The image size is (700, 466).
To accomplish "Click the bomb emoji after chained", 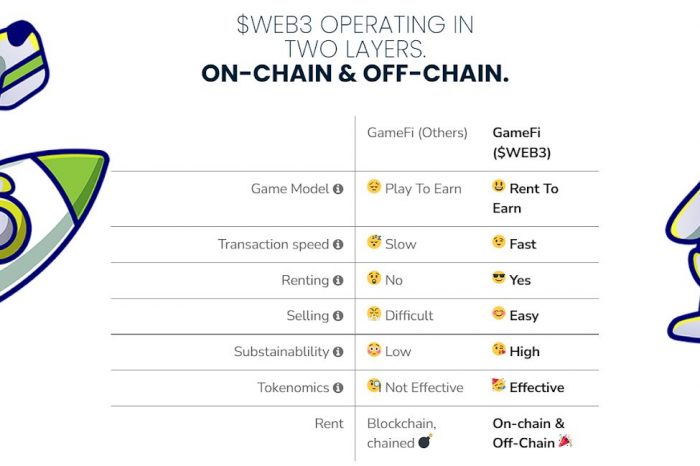I will [x=425, y=441].
